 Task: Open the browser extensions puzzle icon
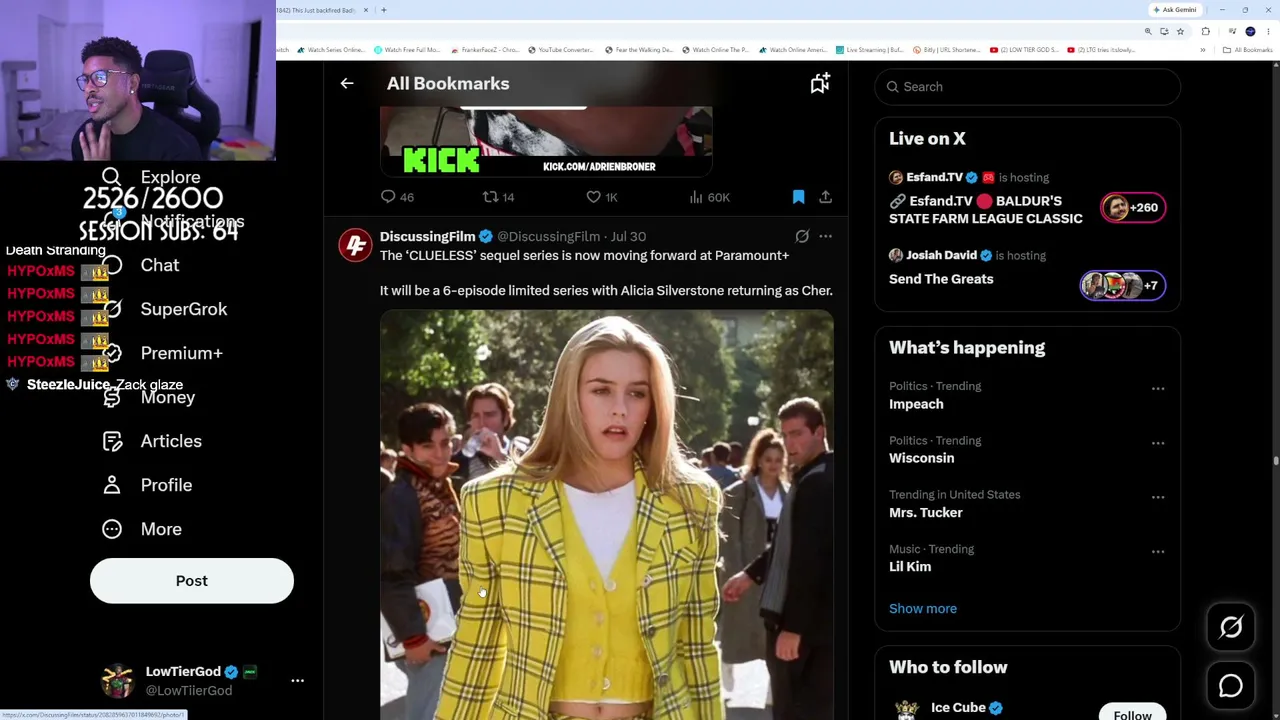click(1205, 31)
